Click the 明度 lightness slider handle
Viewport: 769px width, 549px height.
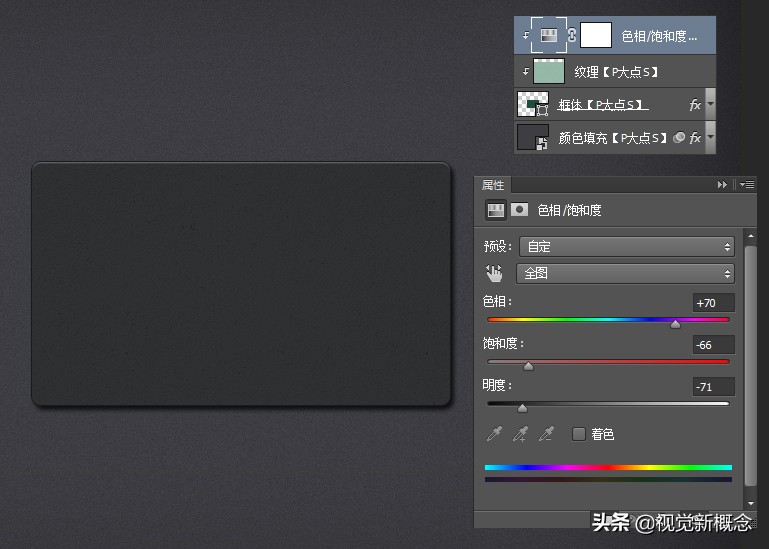coord(522,408)
